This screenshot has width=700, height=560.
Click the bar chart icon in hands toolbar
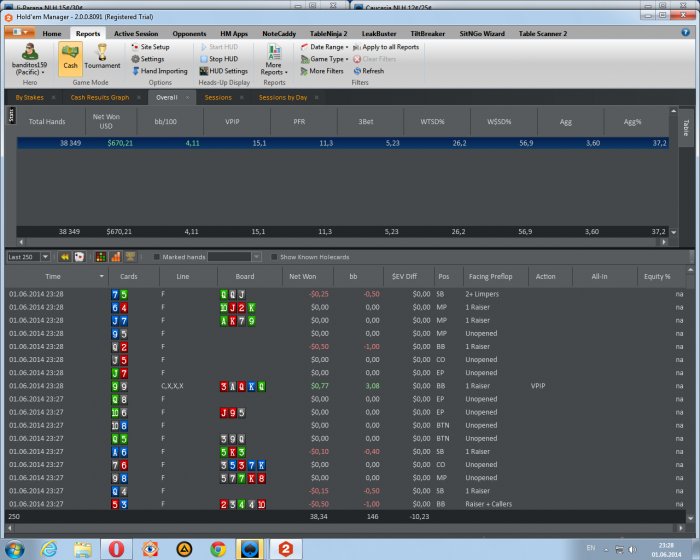(x=115, y=257)
